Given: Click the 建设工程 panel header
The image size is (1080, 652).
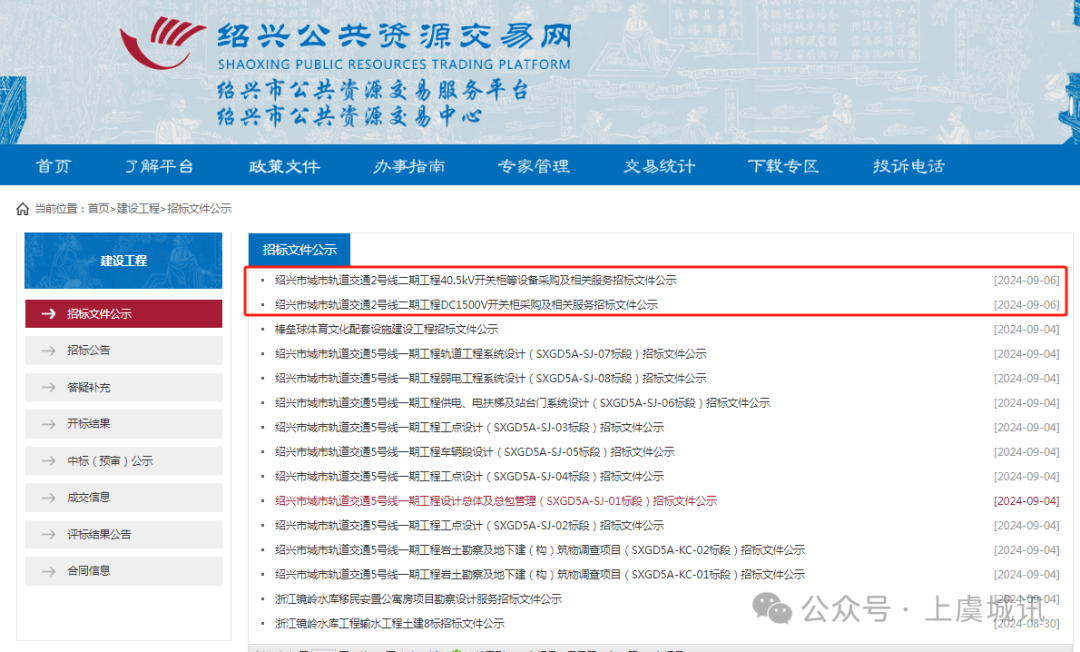Looking at the screenshot, I should pyautogui.click(x=123, y=260).
